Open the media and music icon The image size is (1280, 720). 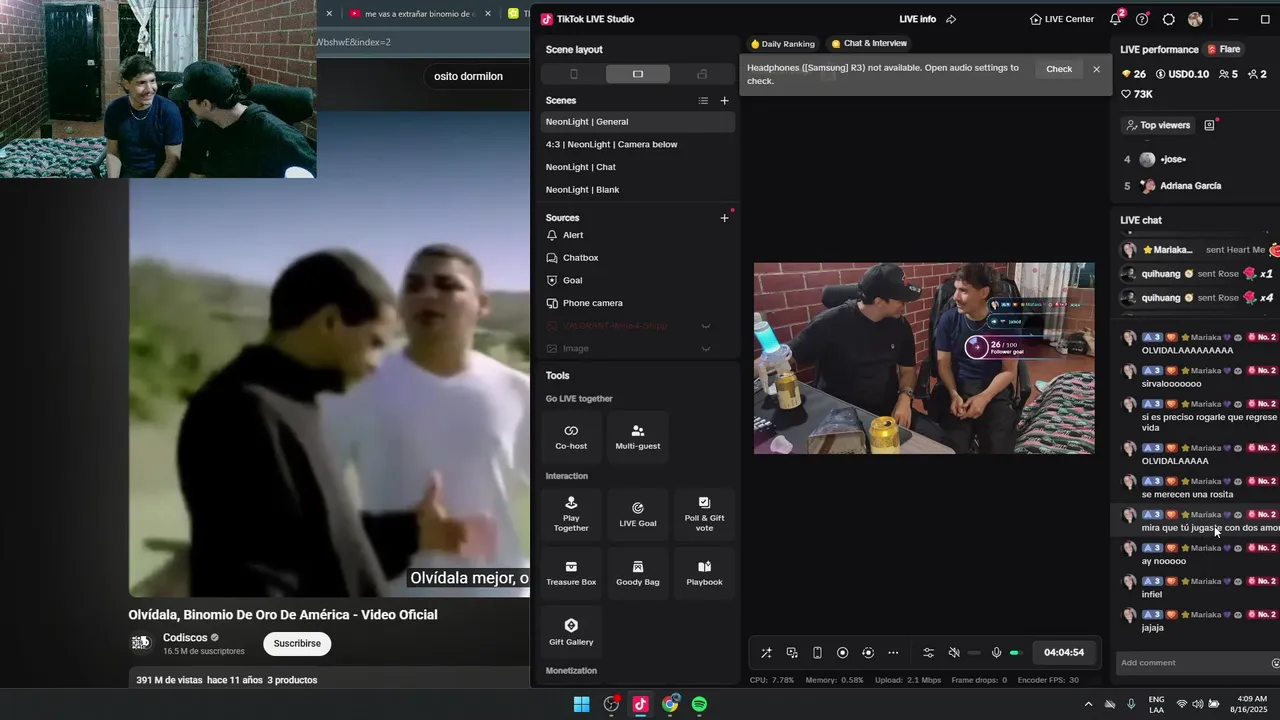point(792,653)
